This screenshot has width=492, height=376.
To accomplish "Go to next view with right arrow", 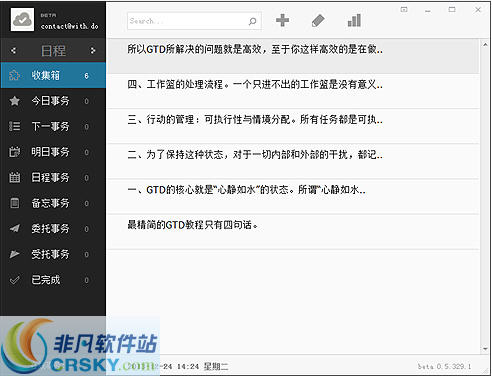I will 93,51.
